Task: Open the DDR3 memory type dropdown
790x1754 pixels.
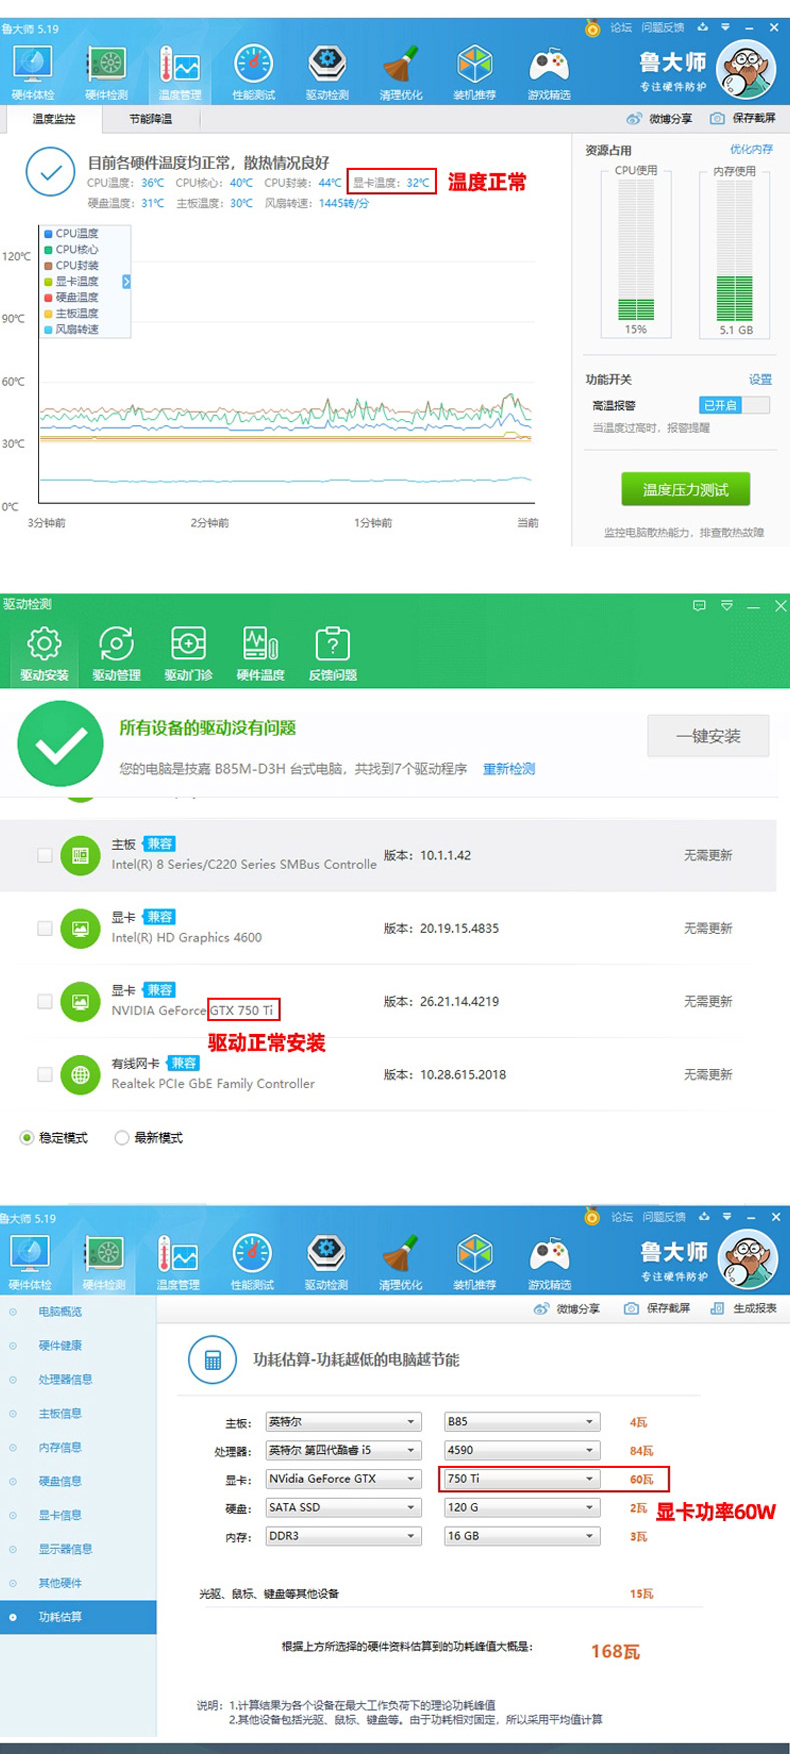Action: pyautogui.click(x=410, y=1536)
